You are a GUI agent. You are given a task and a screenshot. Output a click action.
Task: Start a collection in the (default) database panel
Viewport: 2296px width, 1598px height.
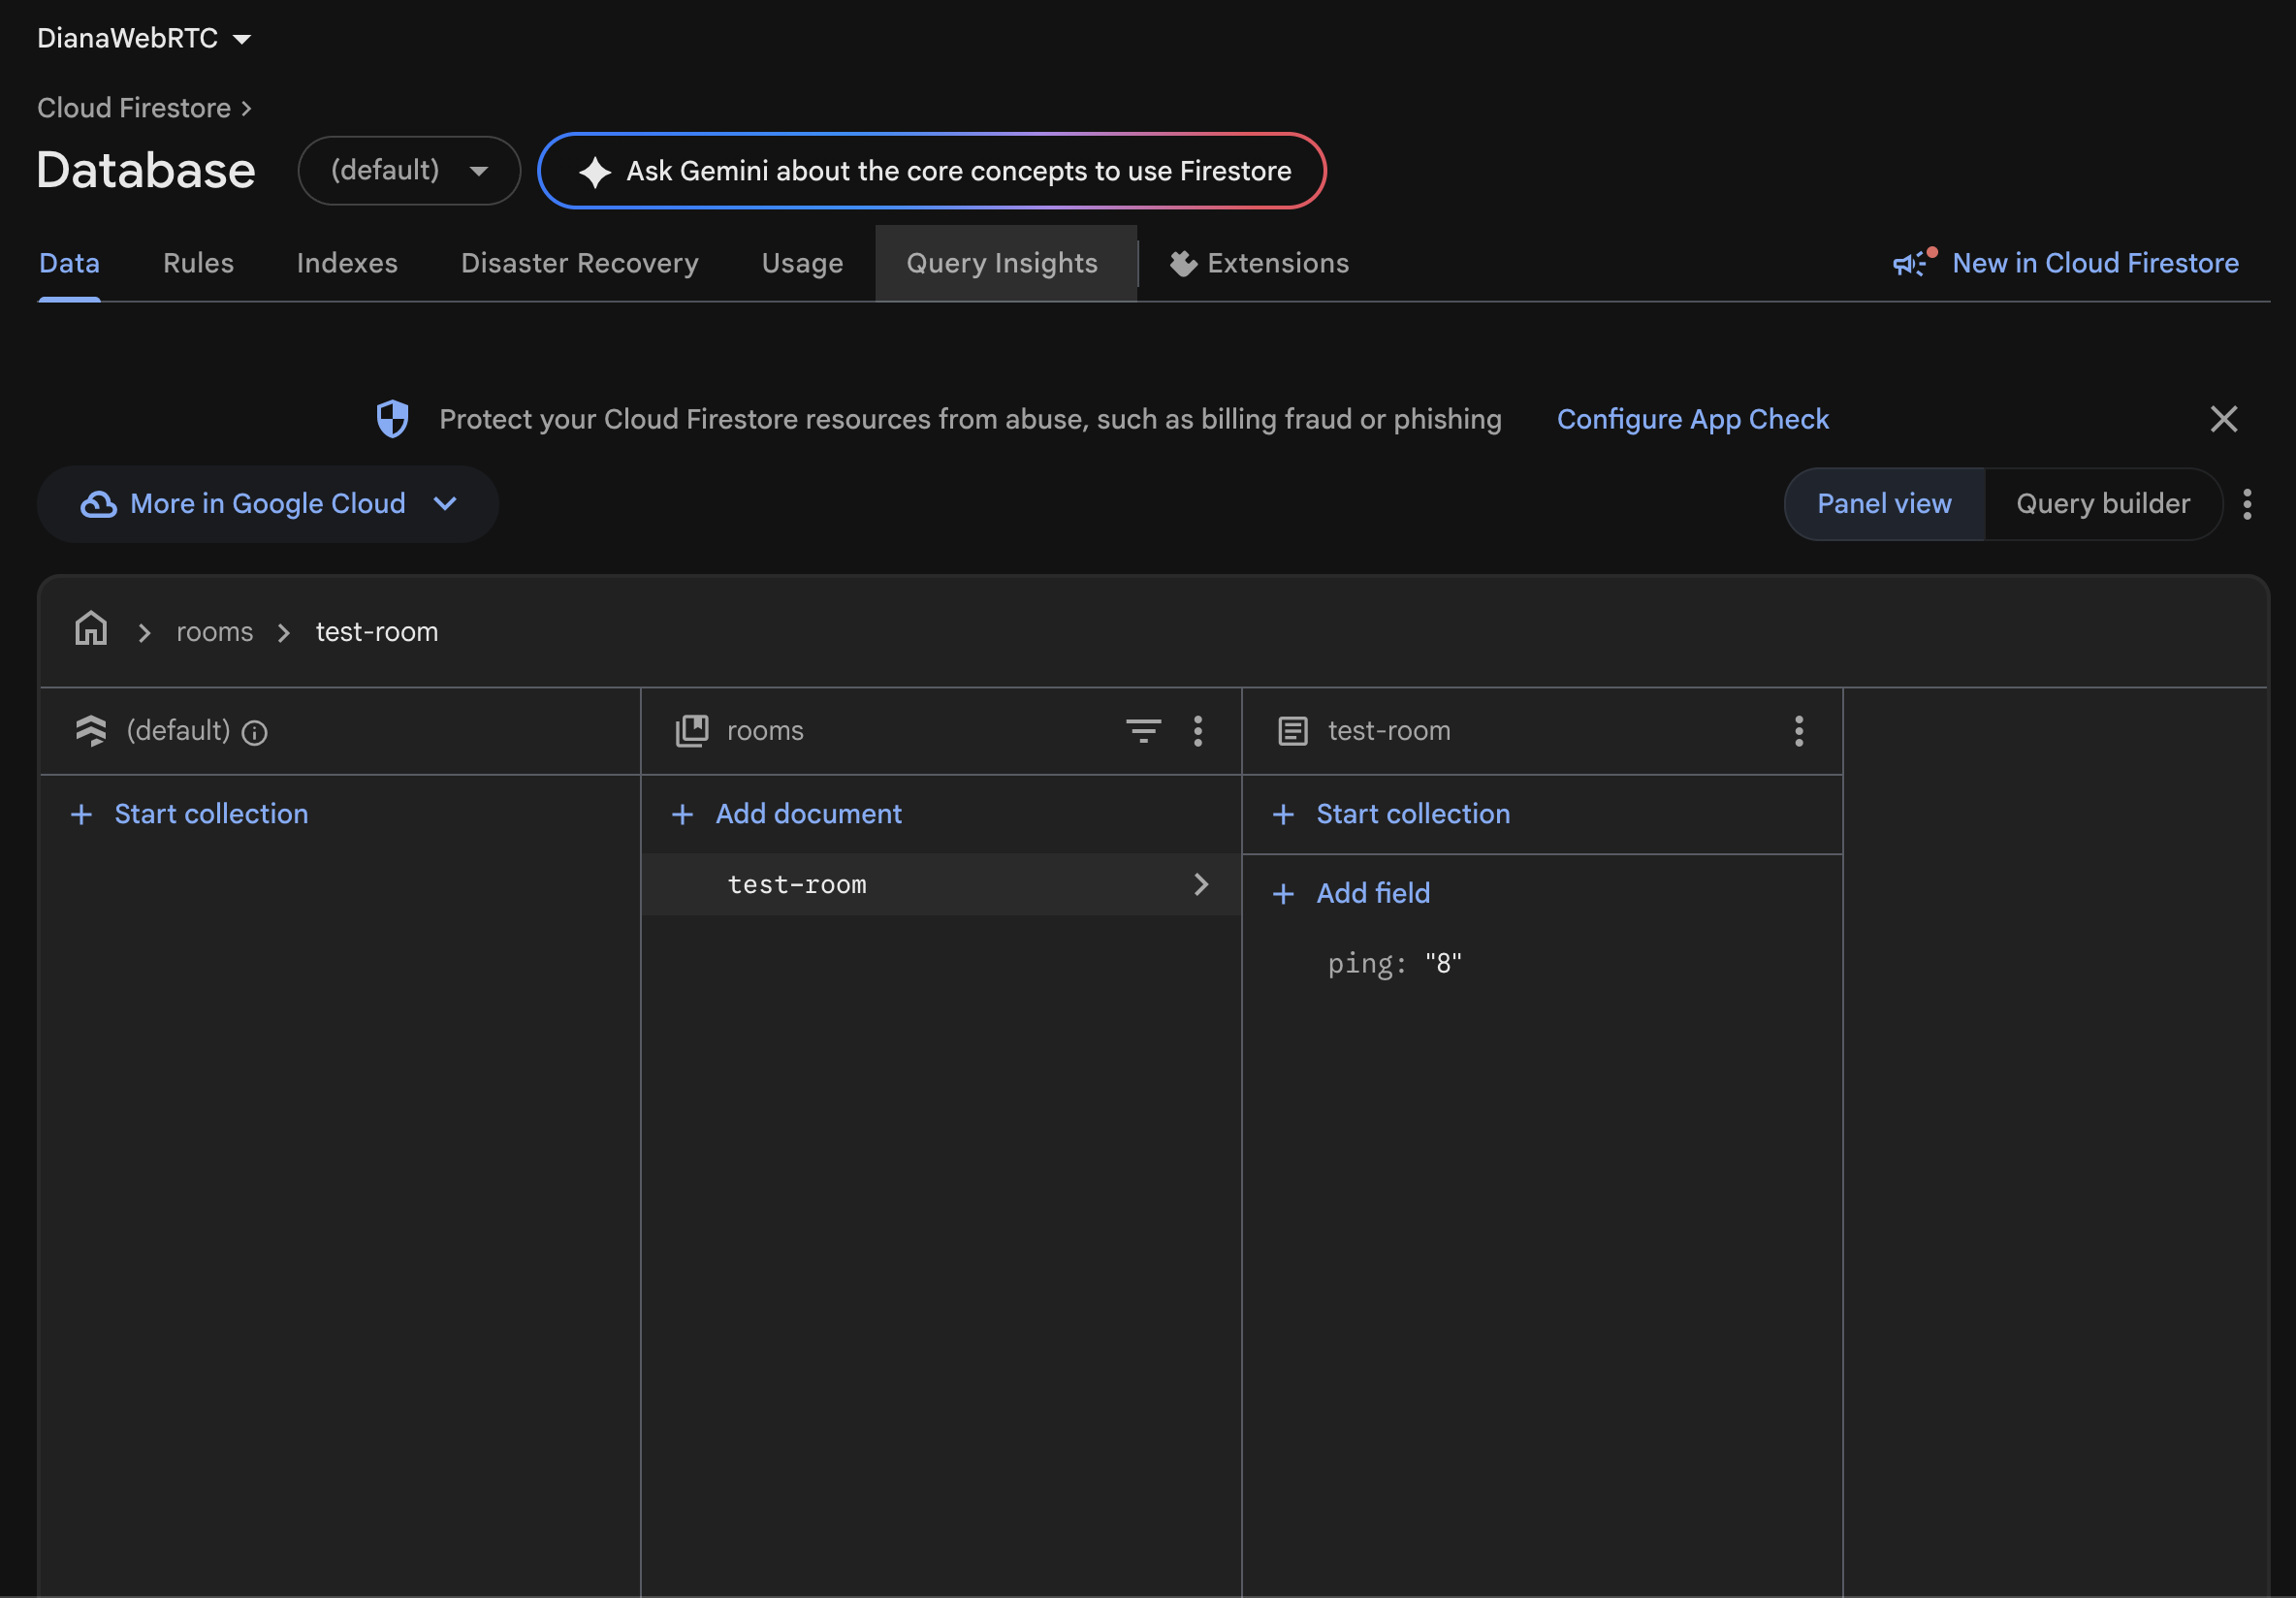point(190,814)
